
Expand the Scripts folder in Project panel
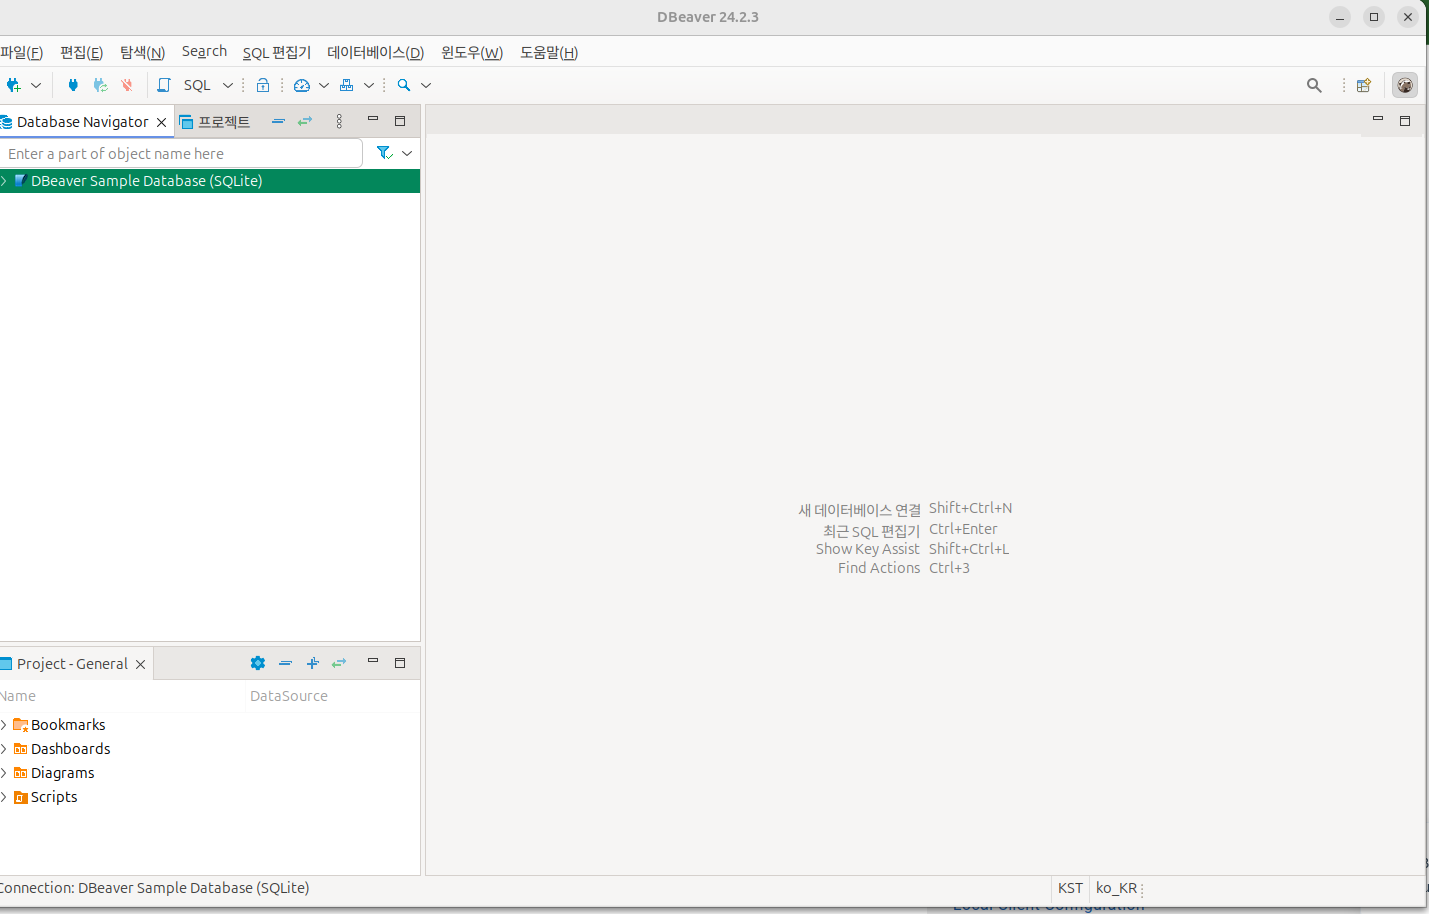click(7, 796)
